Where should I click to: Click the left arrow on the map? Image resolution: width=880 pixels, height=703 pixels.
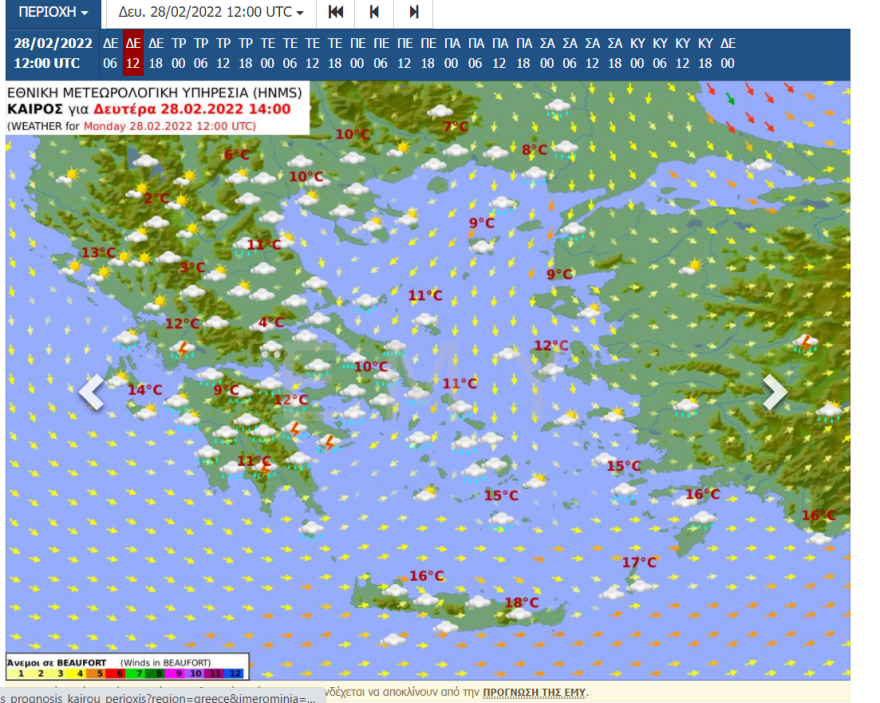coord(91,392)
